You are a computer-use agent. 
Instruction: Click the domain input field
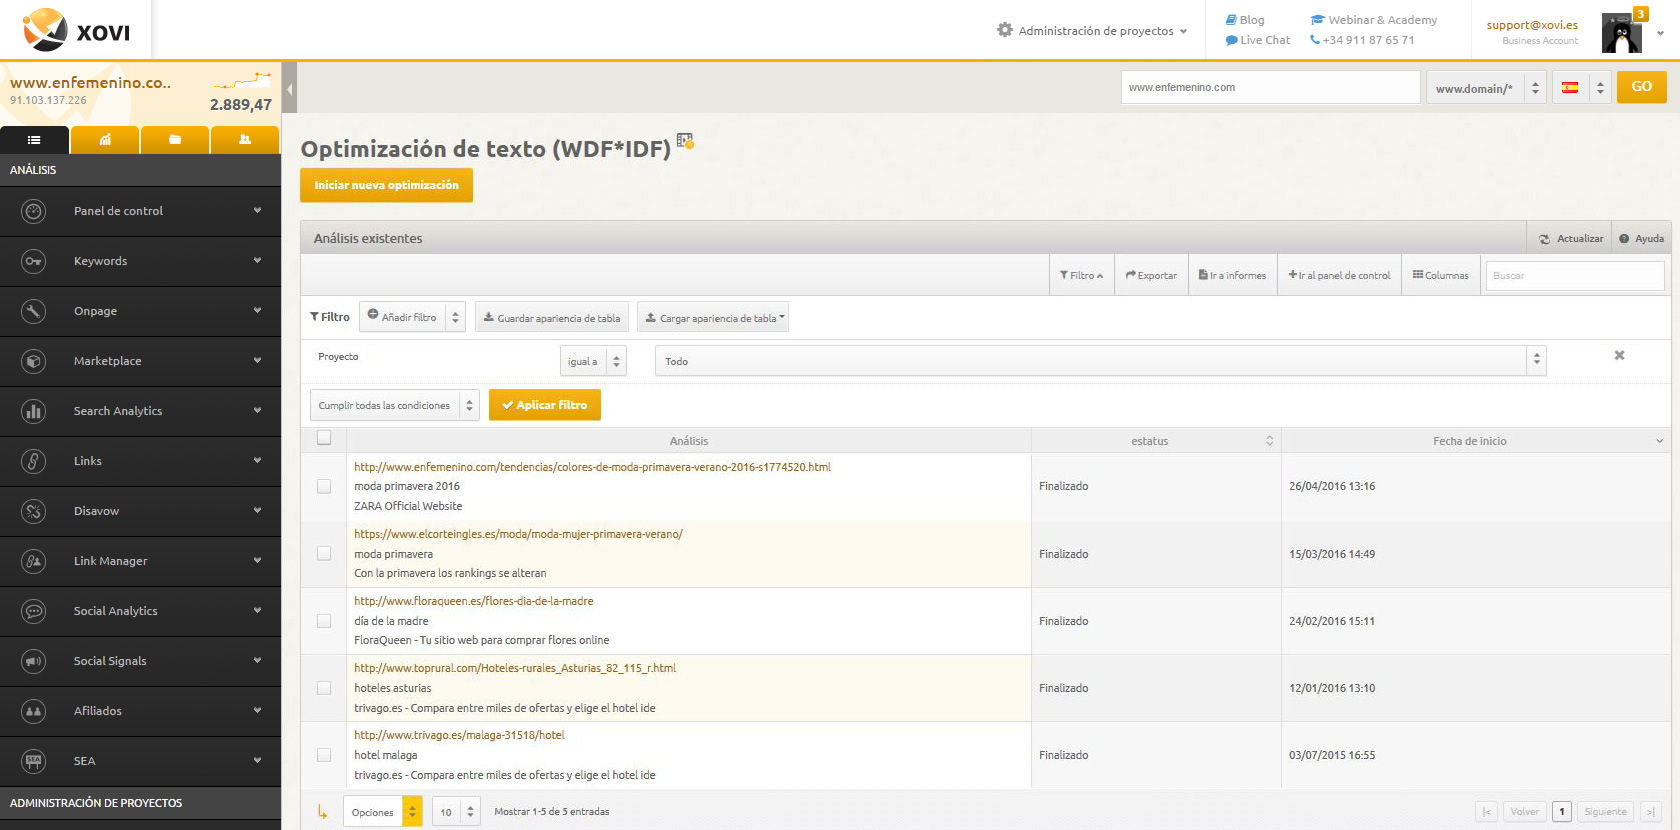click(x=1270, y=87)
